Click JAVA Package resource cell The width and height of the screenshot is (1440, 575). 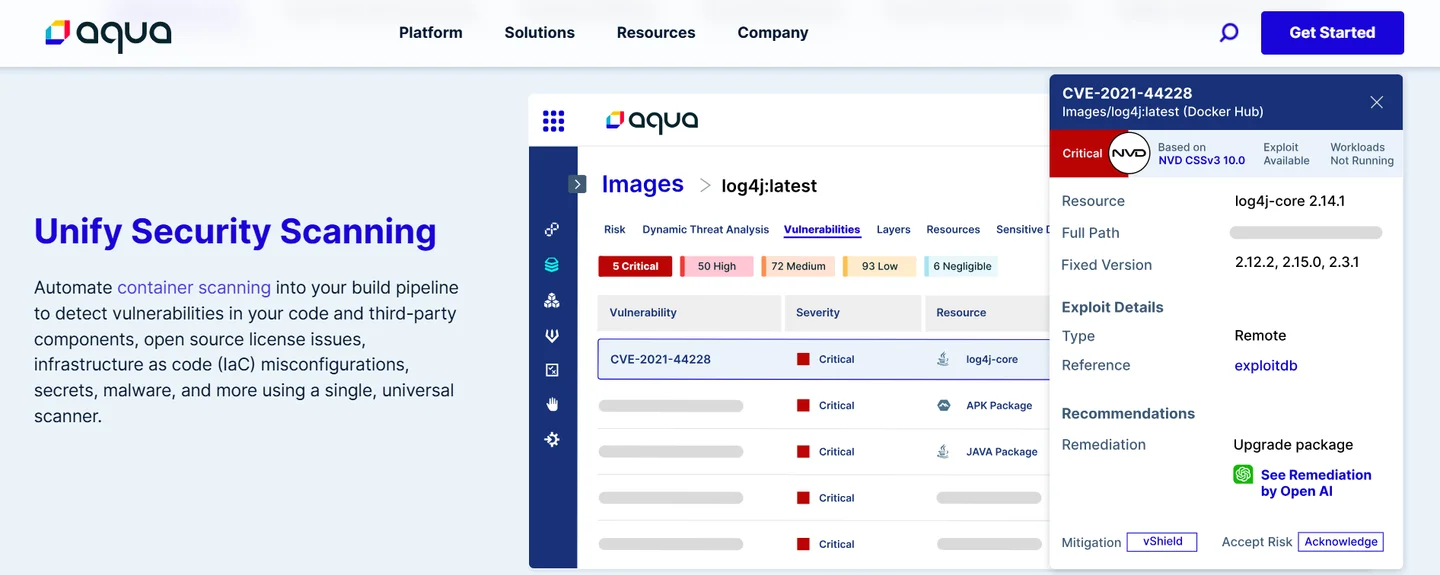(x=1002, y=451)
